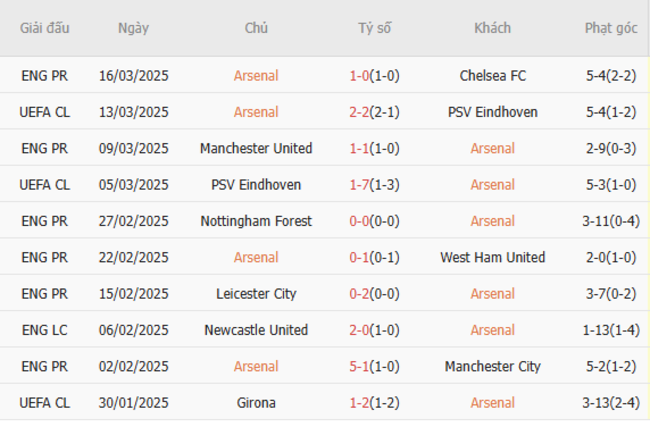Click the 3-13 corner stat for Girona match

point(611,403)
